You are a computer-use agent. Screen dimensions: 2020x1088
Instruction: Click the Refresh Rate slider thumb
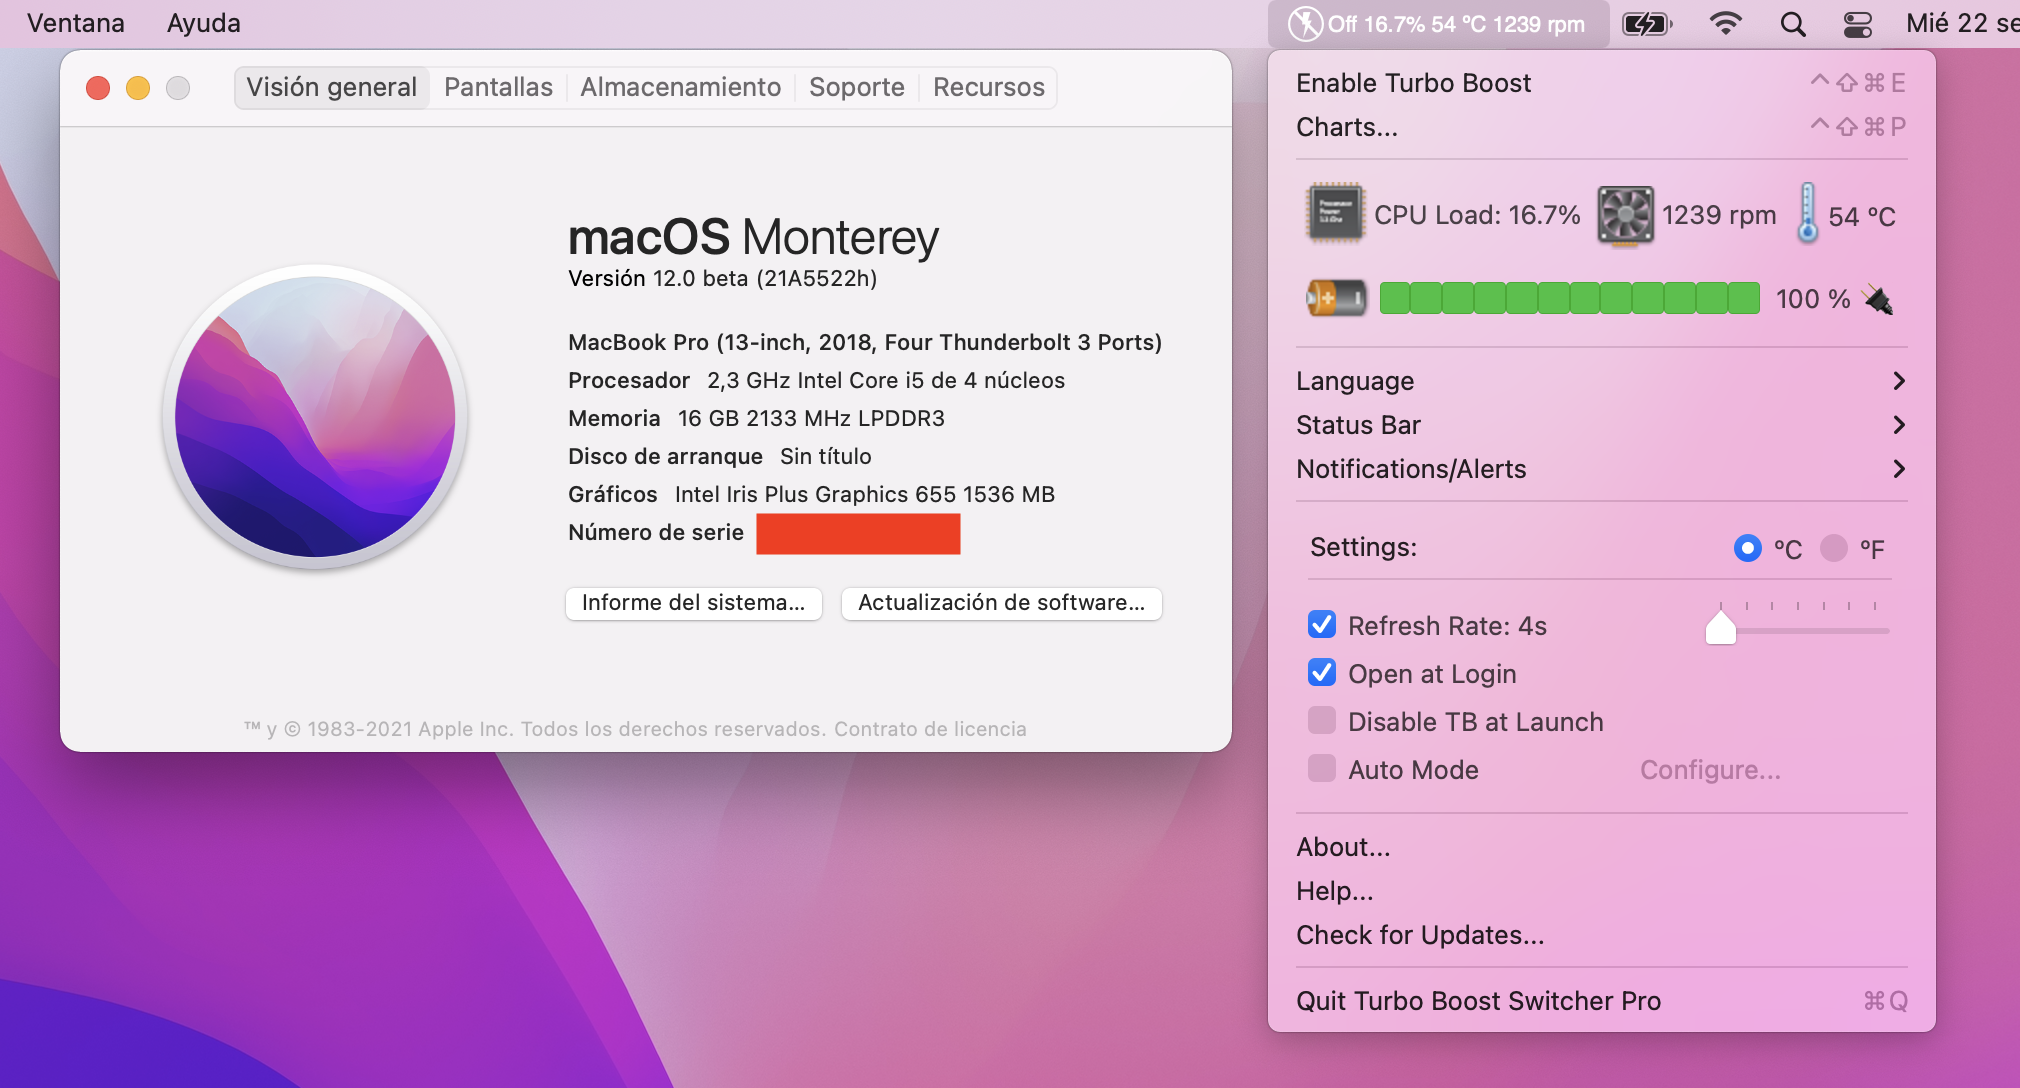pyautogui.click(x=1721, y=628)
